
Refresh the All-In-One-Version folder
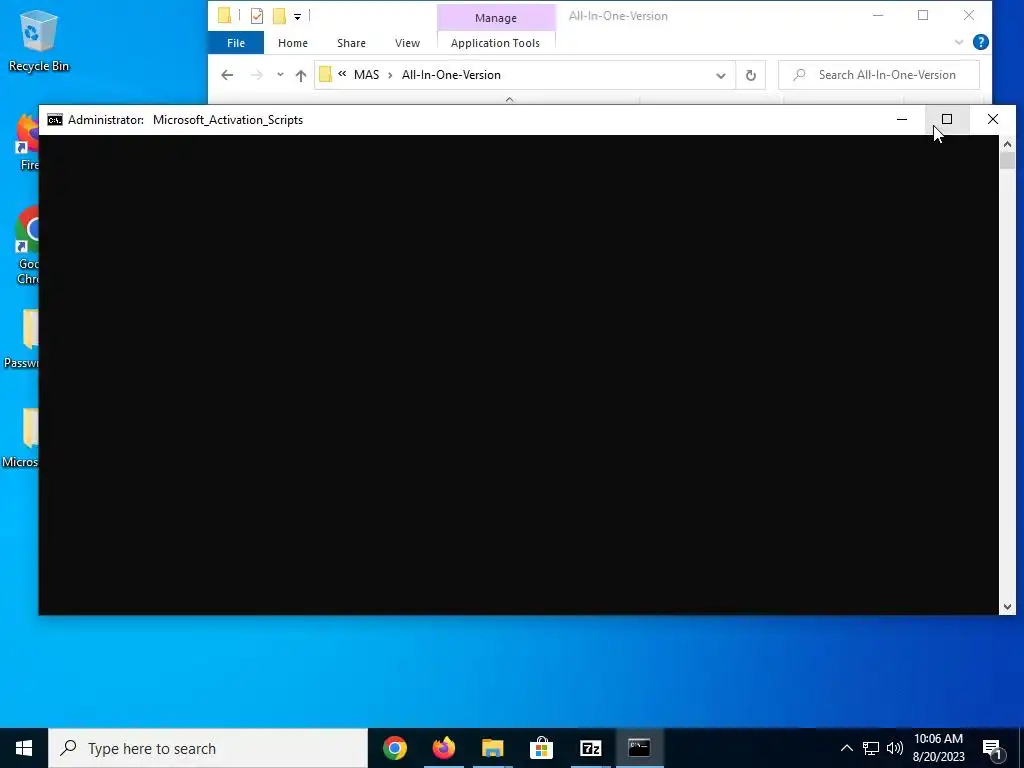pos(750,76)
